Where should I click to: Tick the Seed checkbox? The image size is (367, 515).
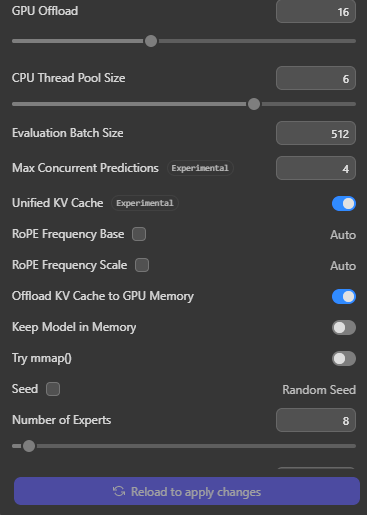(53, 389)
